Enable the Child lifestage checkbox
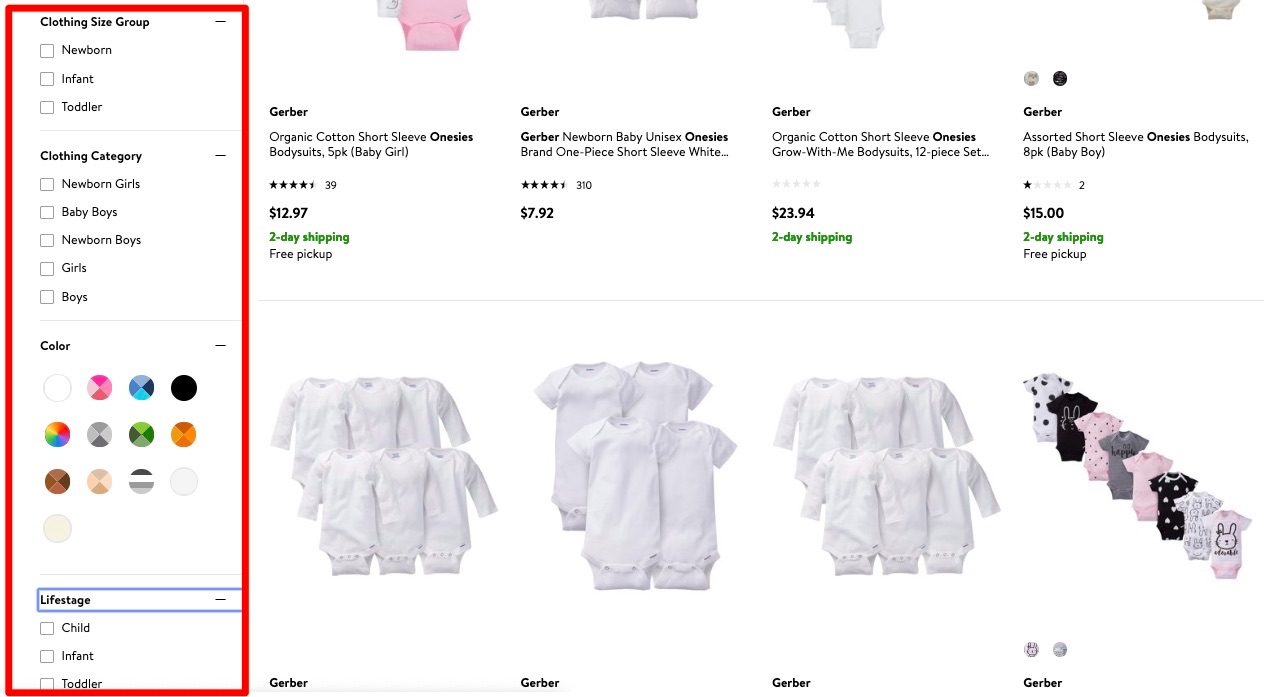This screenshot has height=697, width=1280. coord(47,628)
